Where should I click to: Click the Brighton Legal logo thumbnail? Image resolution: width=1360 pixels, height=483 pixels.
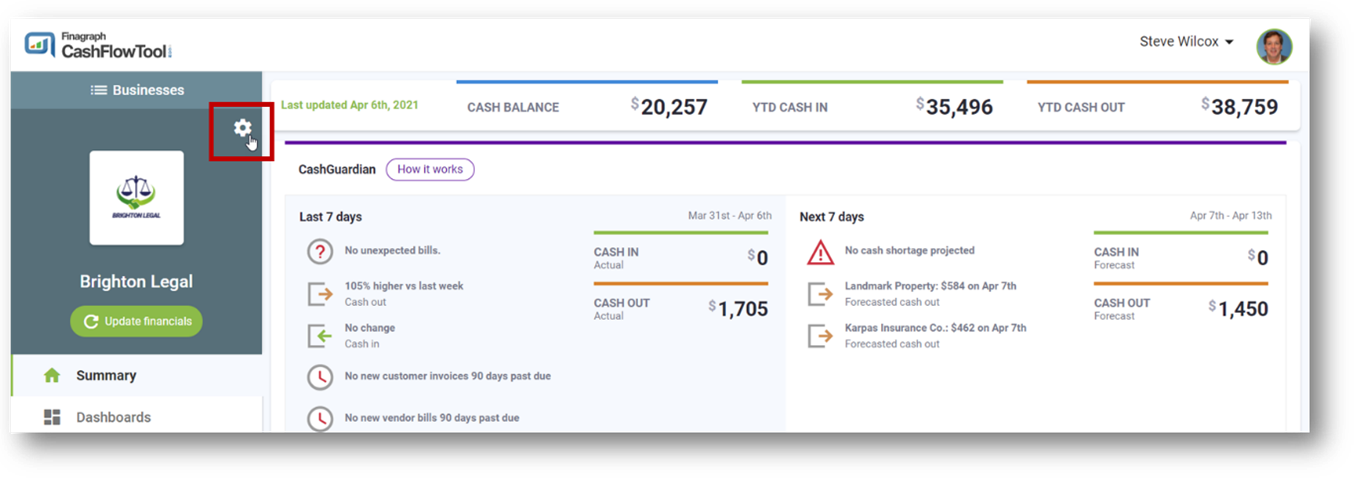tap(136, 198)
